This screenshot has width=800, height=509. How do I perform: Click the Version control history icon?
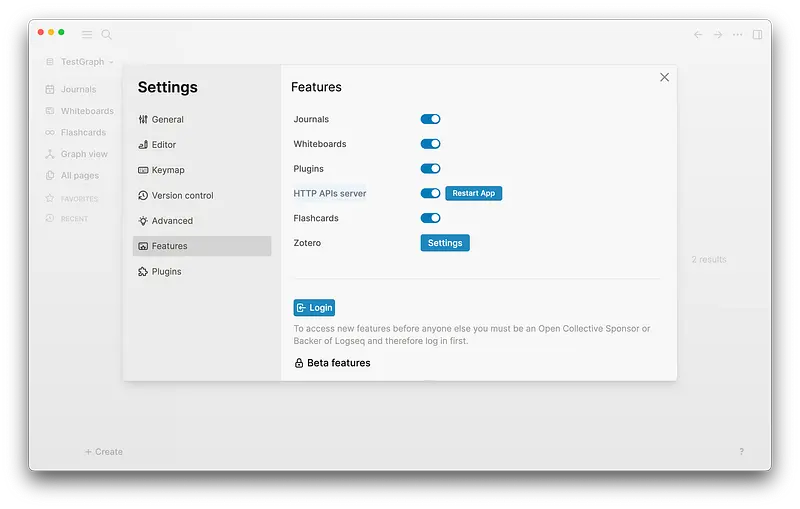(x=143, y=195)
